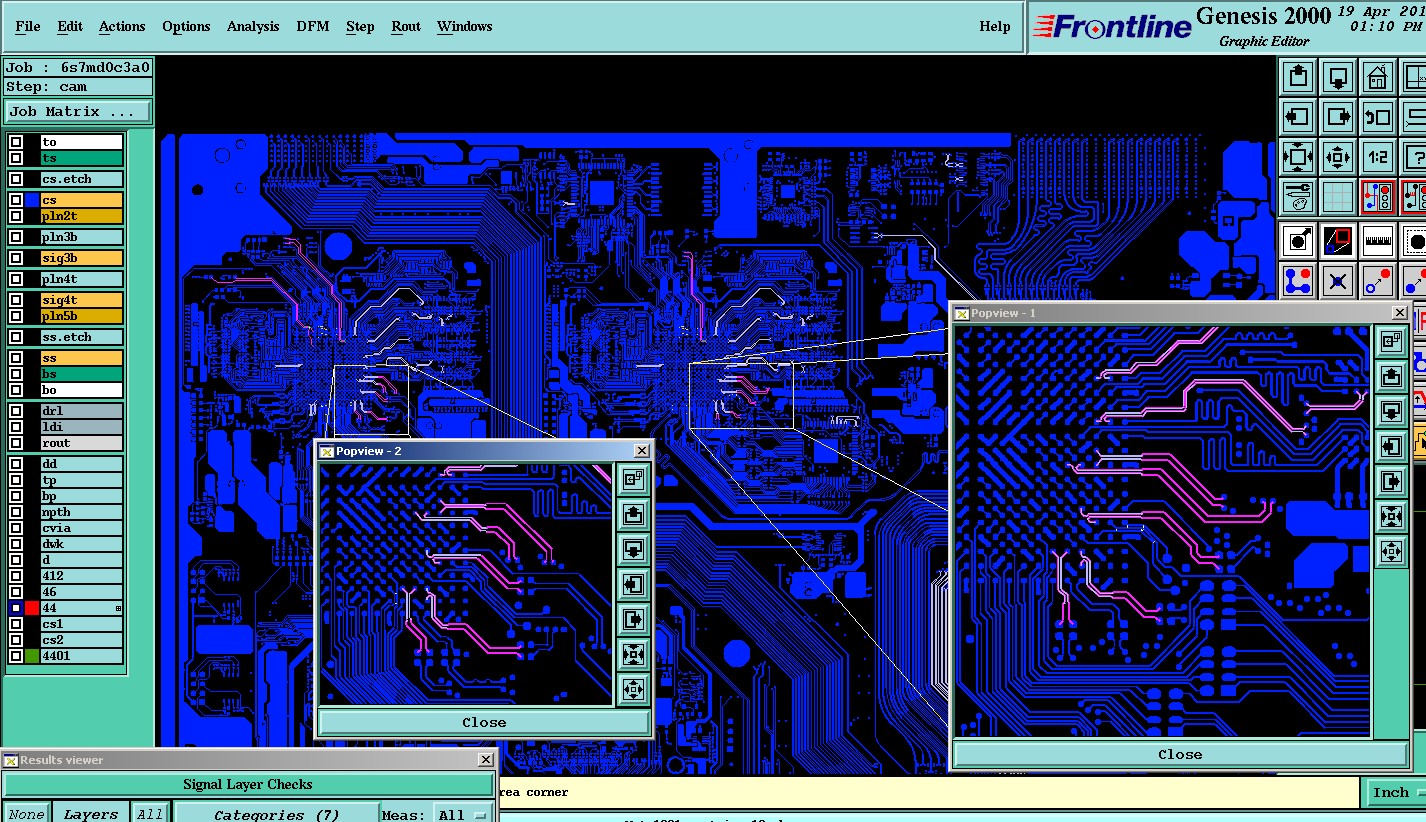The height and width of the screenshot is (822, 1426).
Task: Open the File menu
Action: [28, 26]
